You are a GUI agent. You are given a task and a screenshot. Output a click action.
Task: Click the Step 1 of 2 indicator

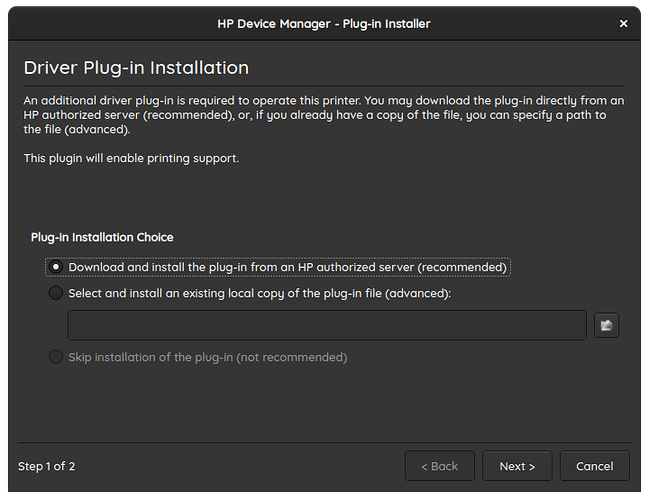coord(46,466)
